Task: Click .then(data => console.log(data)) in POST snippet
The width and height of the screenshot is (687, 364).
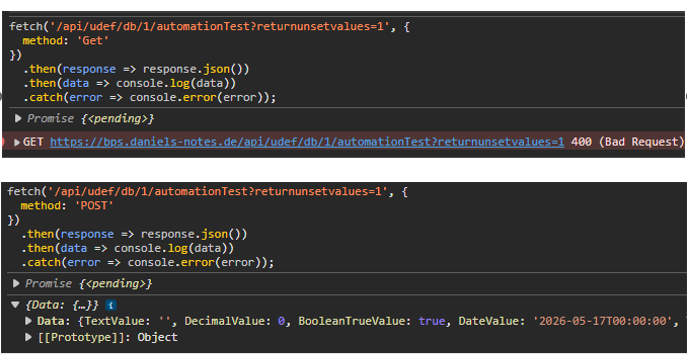Action: pyautogui.click(x=127, y=248)
